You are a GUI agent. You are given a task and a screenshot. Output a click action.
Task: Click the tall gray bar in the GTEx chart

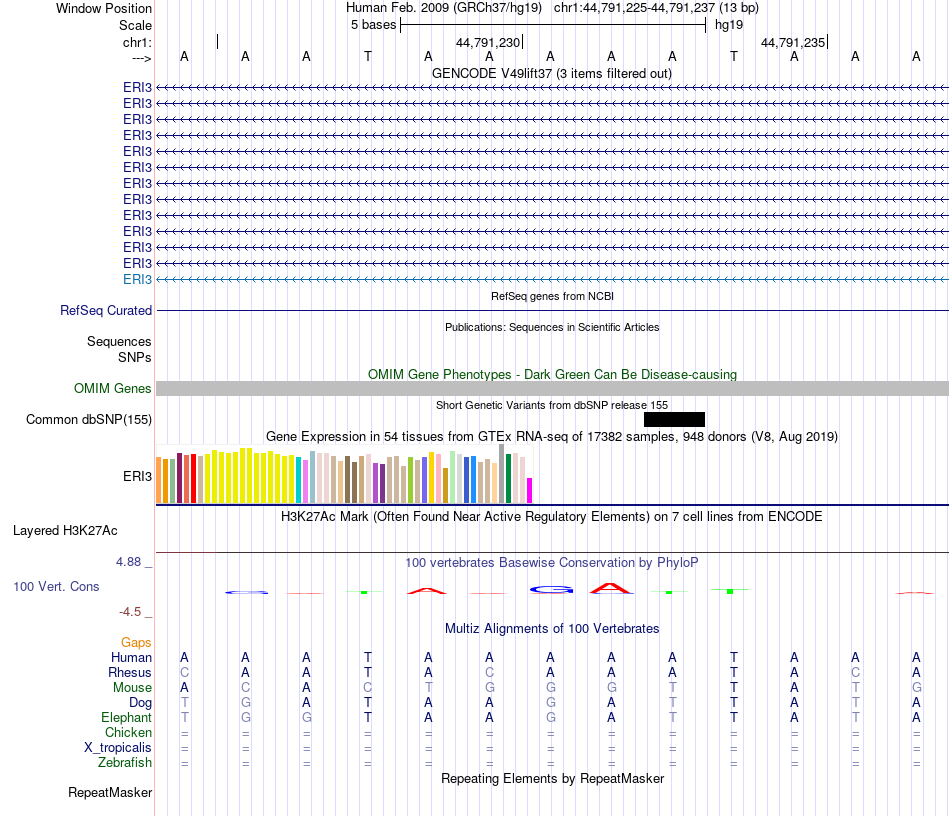pyautogui.click(x=502, y=474)
